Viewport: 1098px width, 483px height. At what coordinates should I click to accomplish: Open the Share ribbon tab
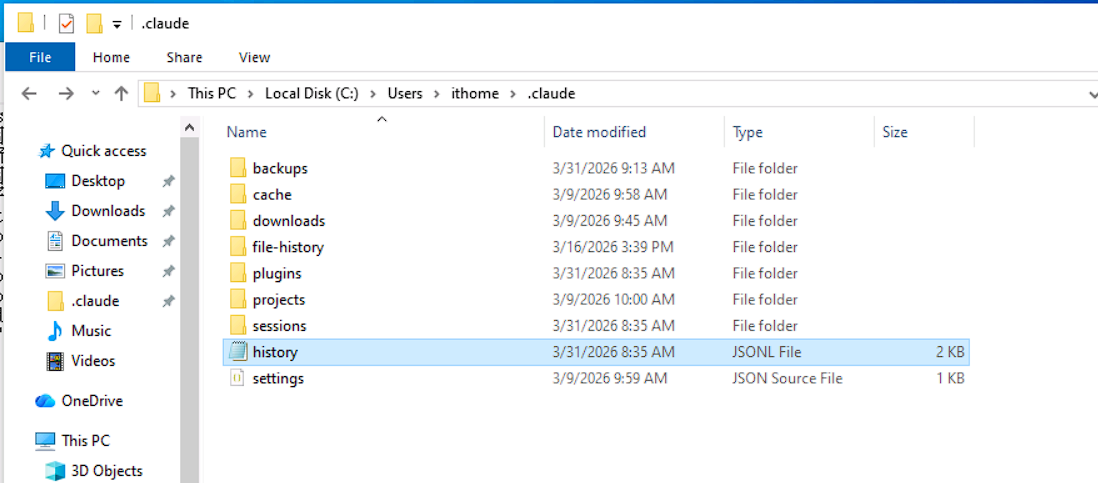(x=185, y=57)
